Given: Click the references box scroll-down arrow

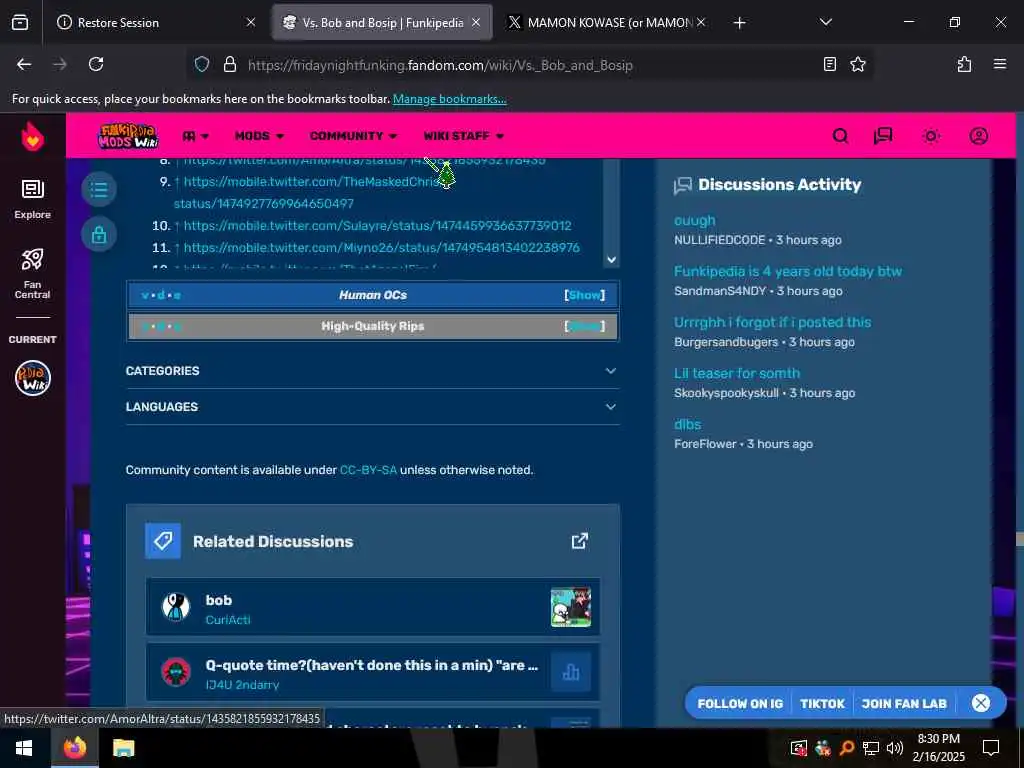Looking at the screenshot, I should click(611, 259).
